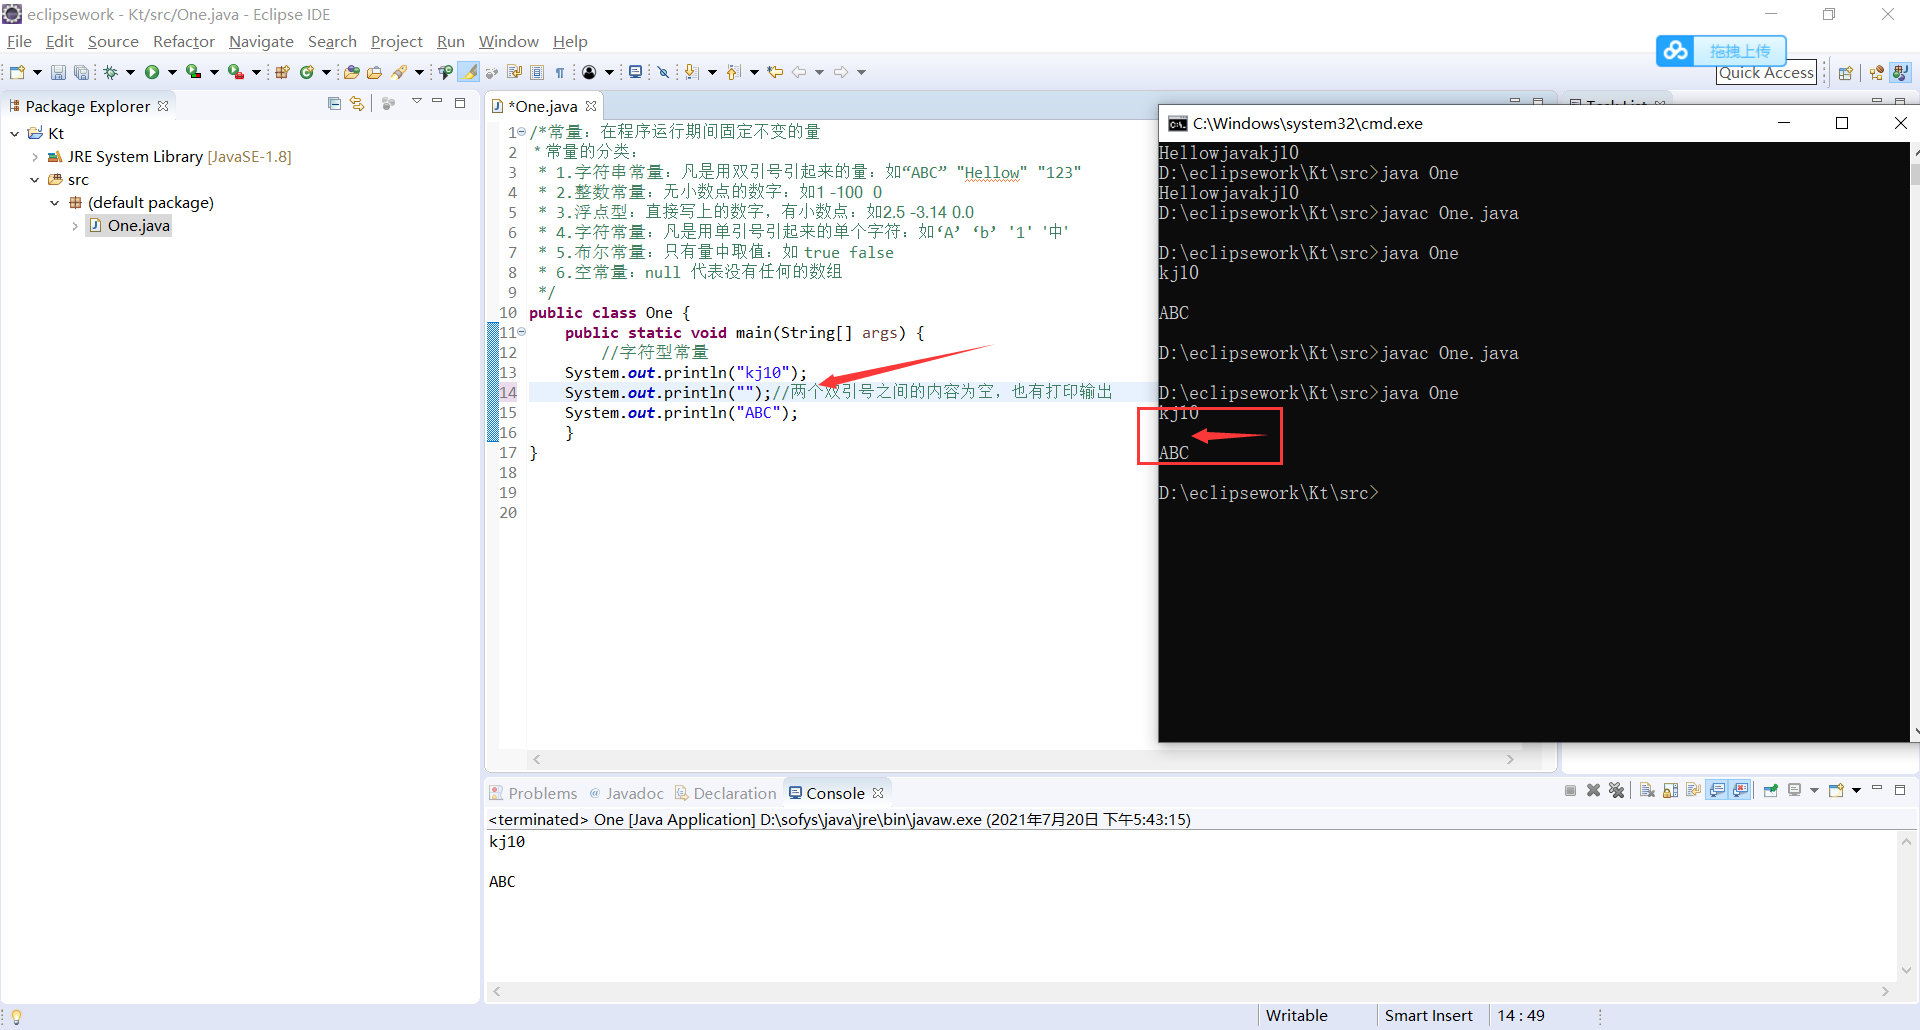Click the Collapse All icon in Package Explorer
The width and height of the screenshot is (1920, 1030).
(334, 103)
